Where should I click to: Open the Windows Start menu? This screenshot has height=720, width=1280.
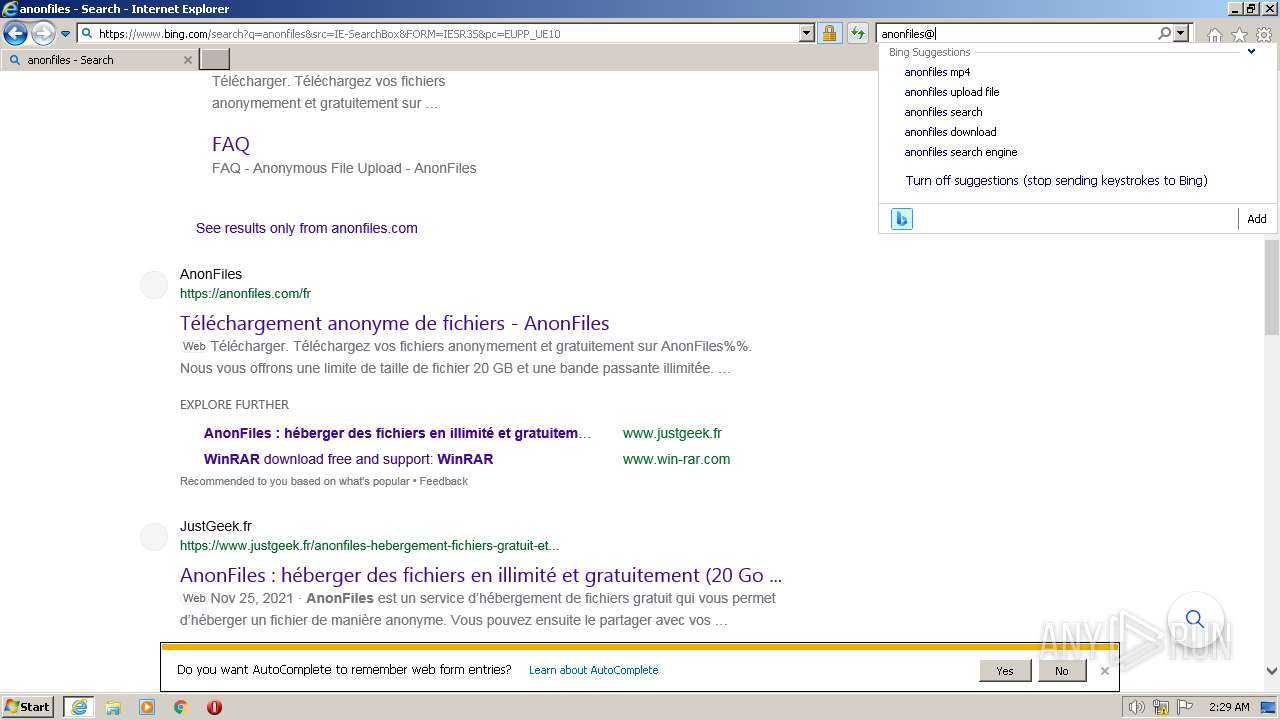pos(28,706)
